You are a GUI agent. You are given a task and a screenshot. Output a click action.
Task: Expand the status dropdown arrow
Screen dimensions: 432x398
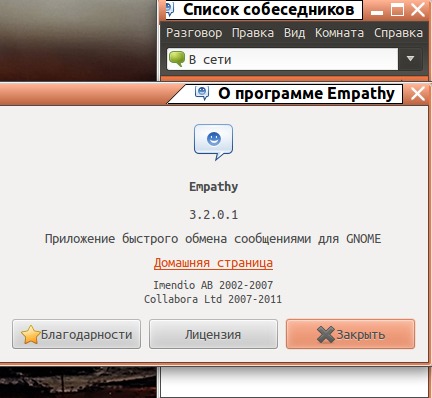[410, 59]
